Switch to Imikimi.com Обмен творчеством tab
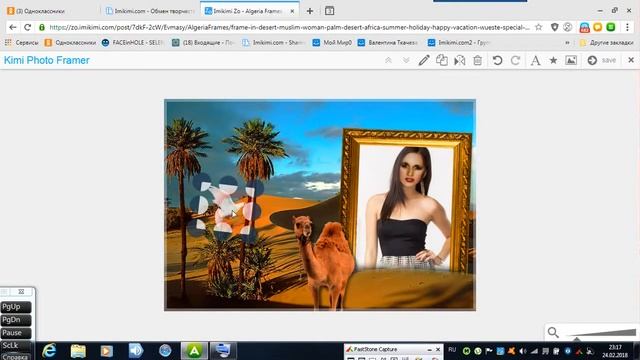The image size is (640, 360). click(150, 11)
